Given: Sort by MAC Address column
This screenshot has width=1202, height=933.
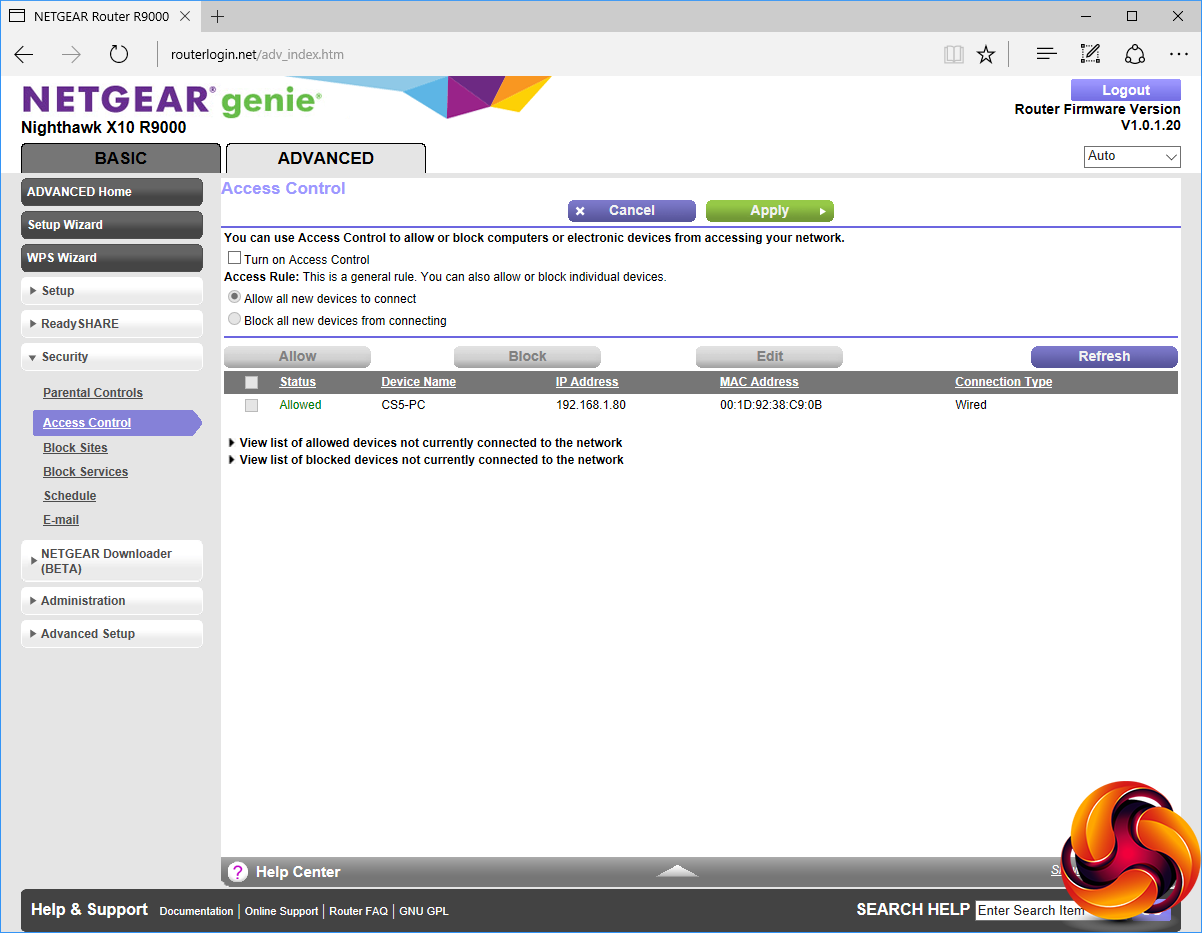Looking at the screenshot, I should coord(759,382).
